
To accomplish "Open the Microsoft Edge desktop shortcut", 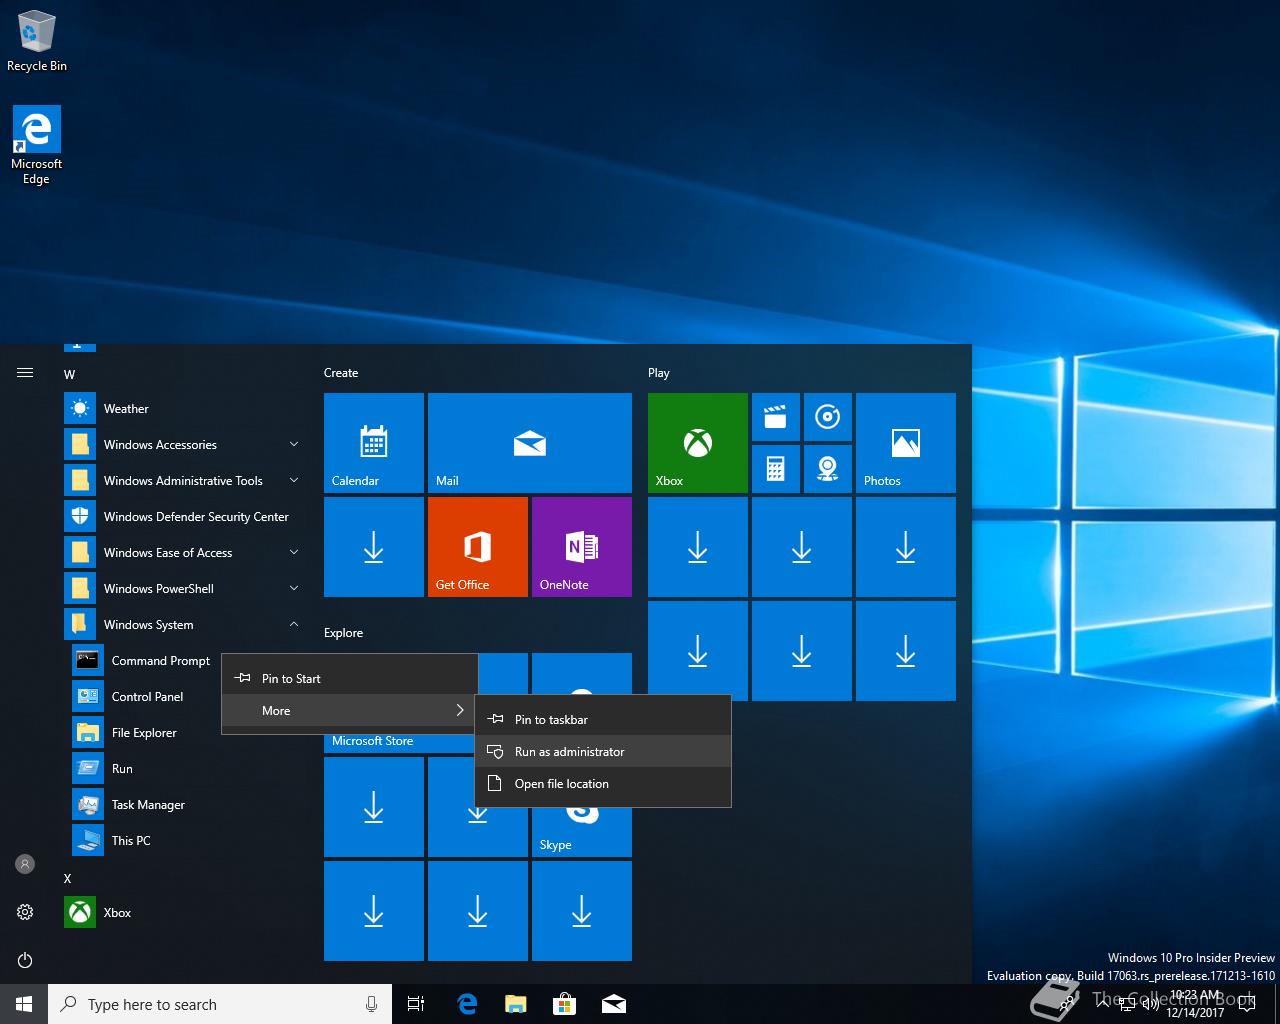I will [37, 145].
